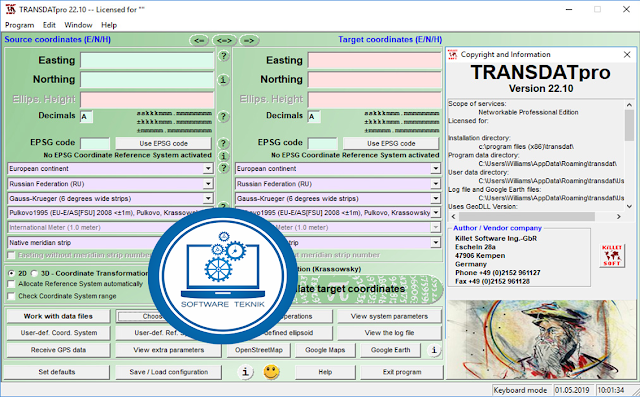
Task: Expand source Gauss-Krueger strips dropdown
Action: coord(208,199)
